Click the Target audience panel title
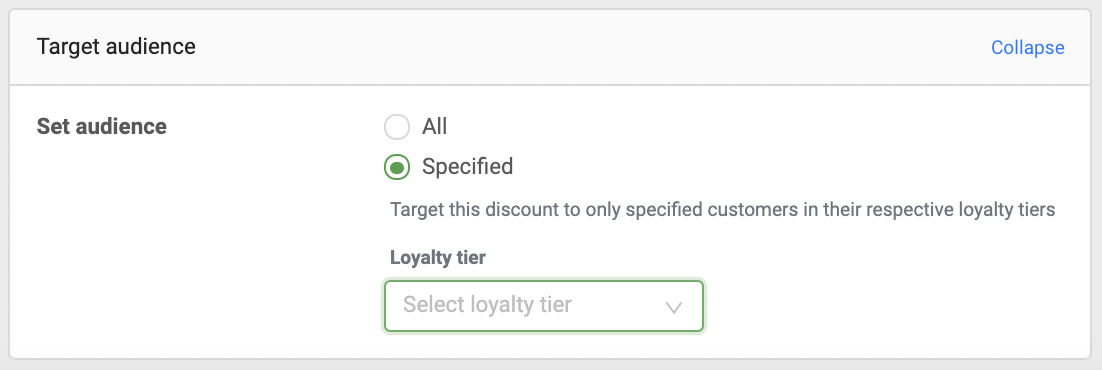1102x370 pixels. [x=116, y=46]
